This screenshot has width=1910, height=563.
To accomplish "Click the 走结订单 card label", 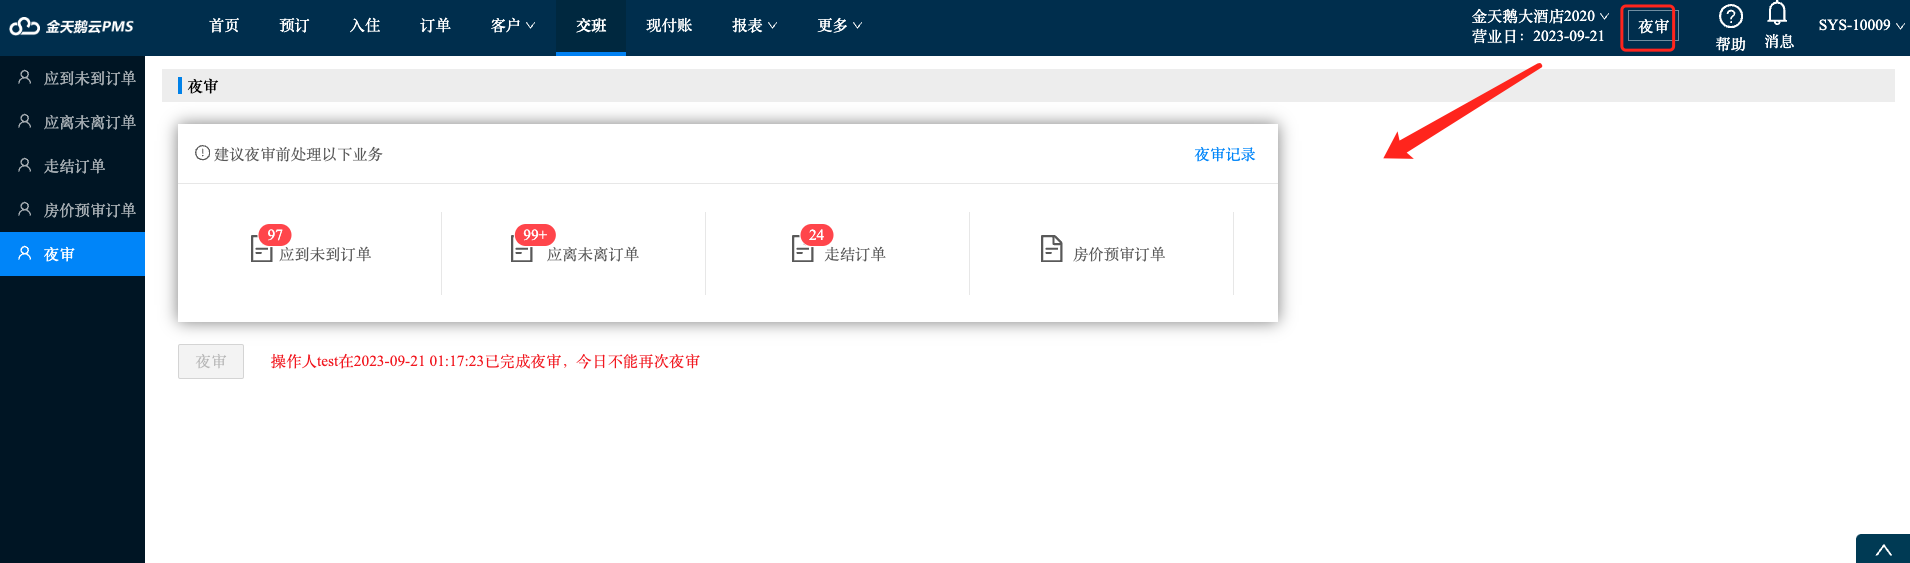I will (x=855, y=255).
